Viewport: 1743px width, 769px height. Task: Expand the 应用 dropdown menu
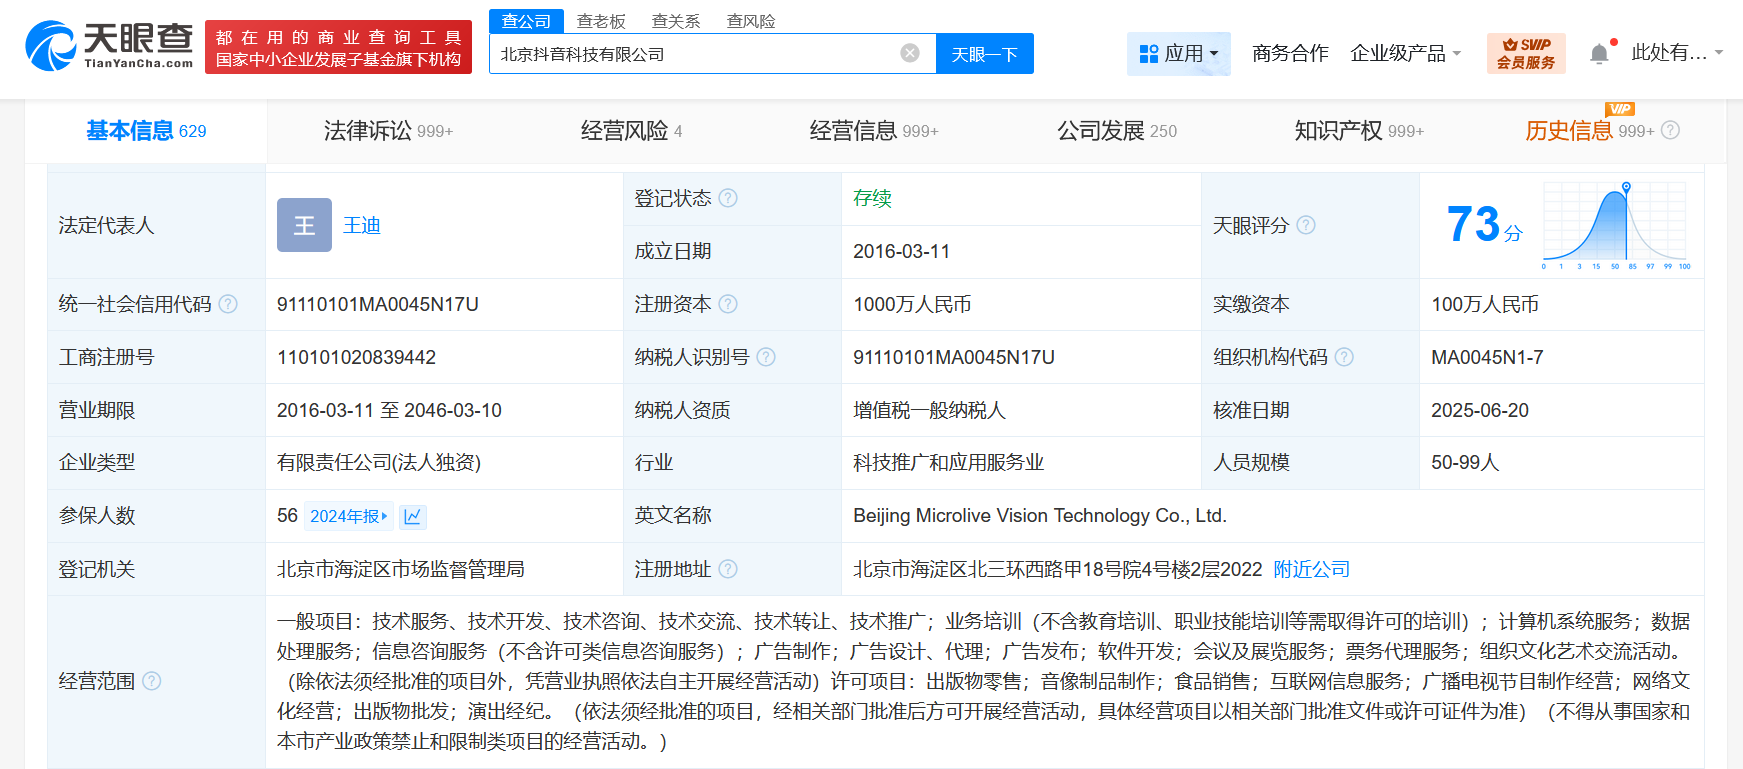pos(1179,54)
